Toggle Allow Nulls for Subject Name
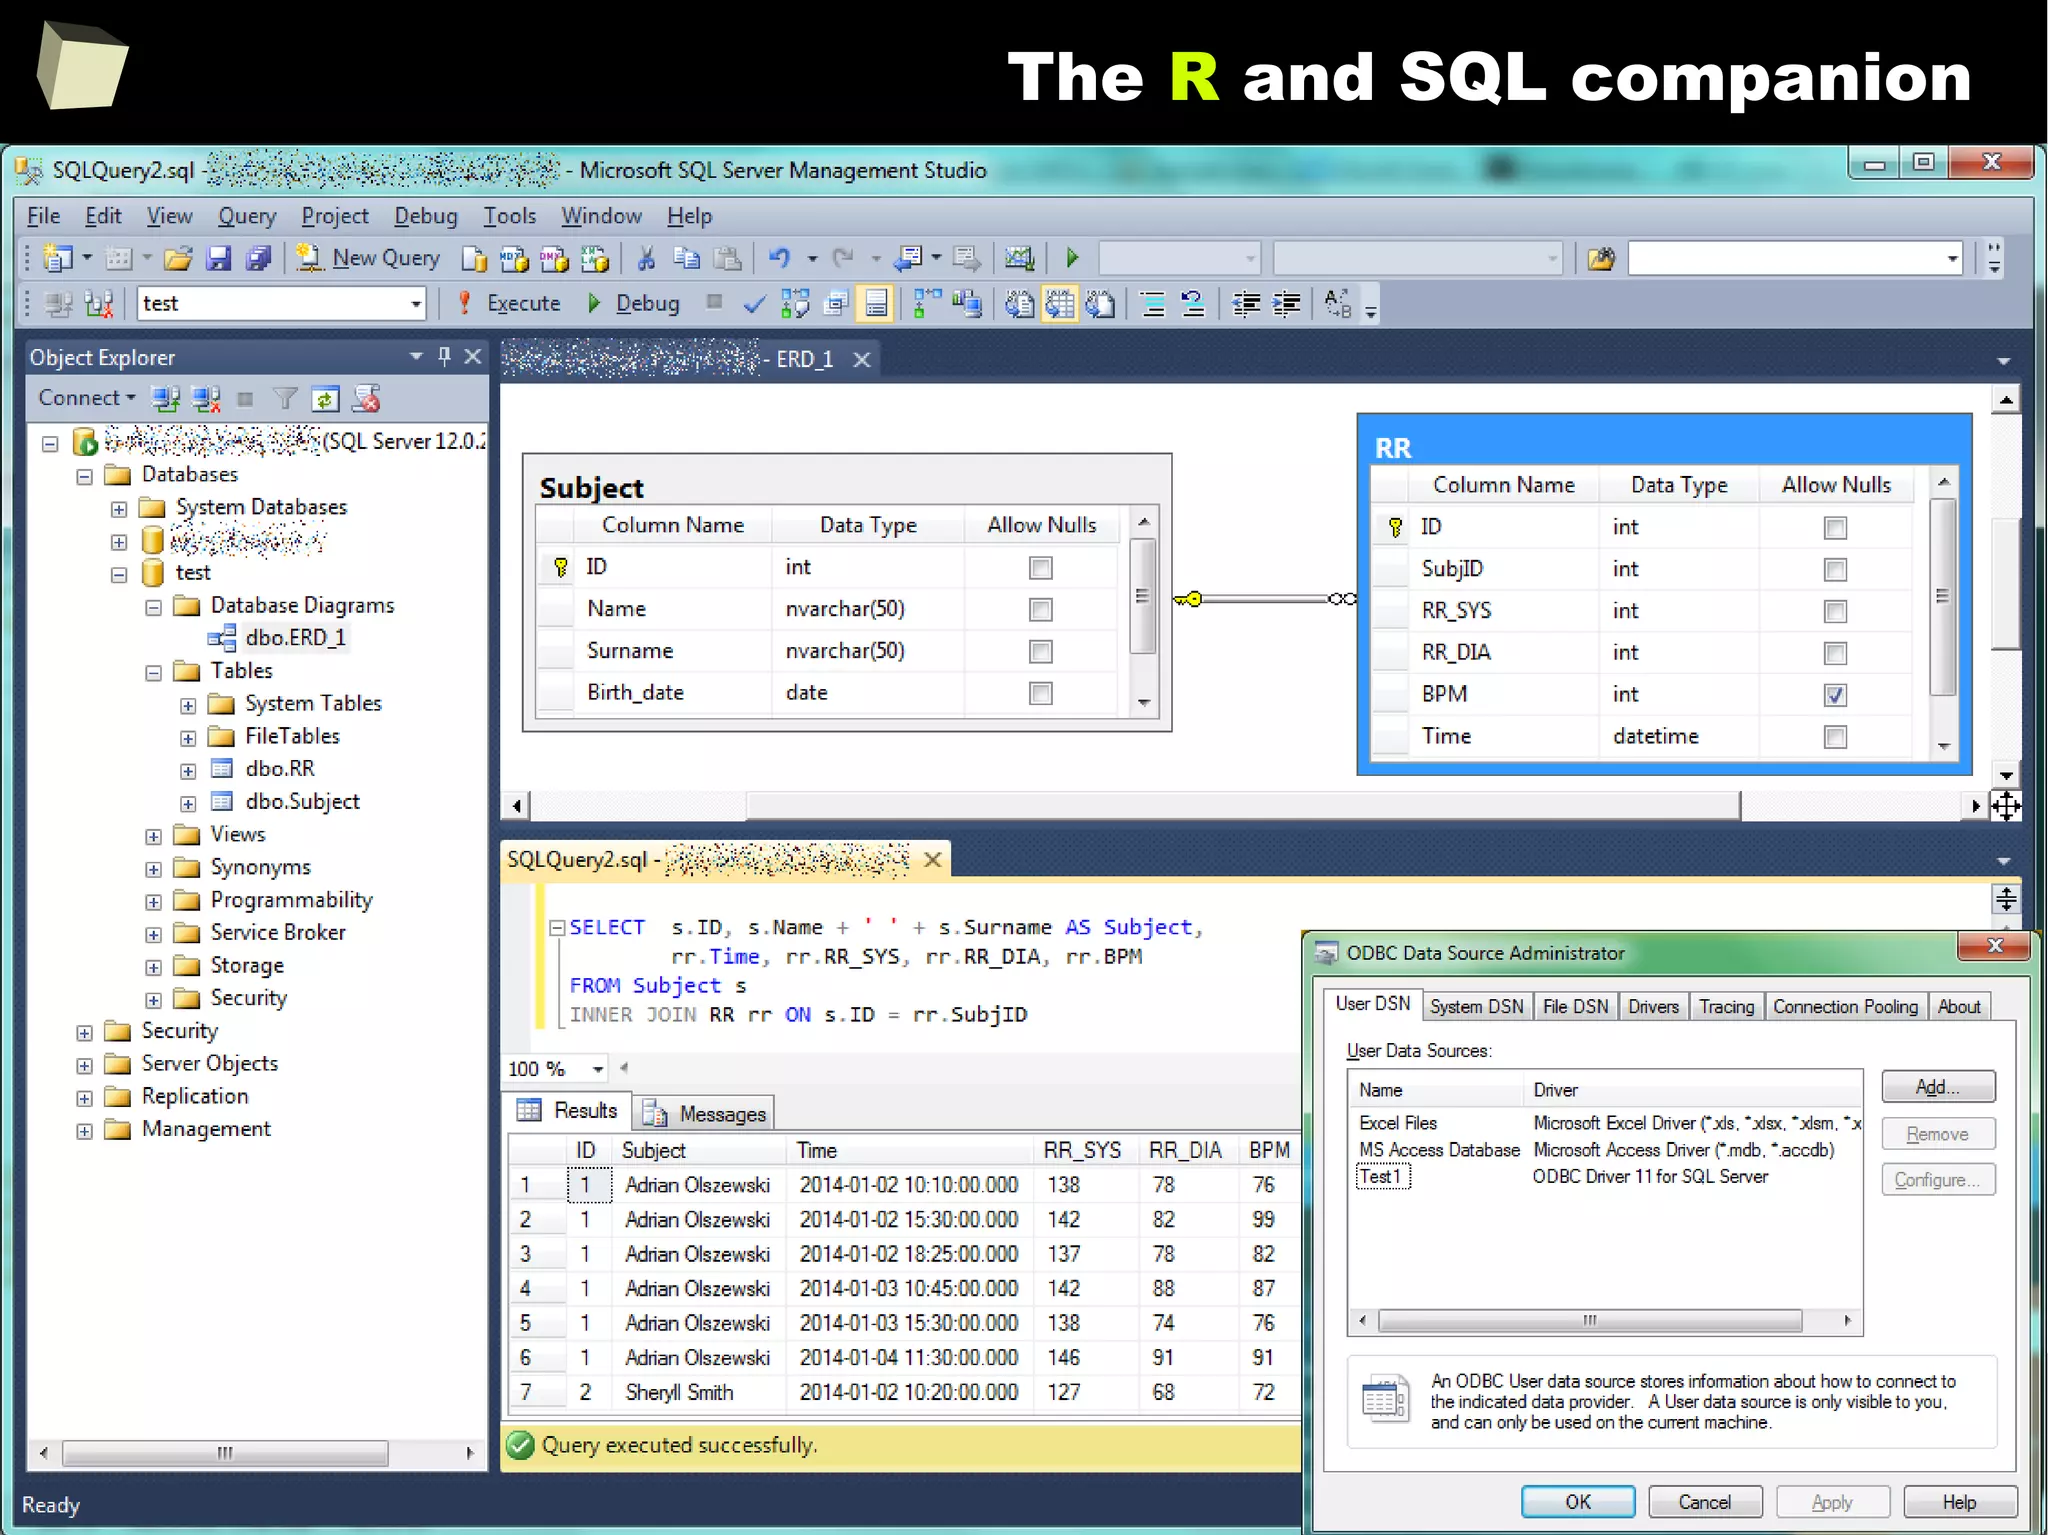 pyautogui.click(x=1041, y=610)
